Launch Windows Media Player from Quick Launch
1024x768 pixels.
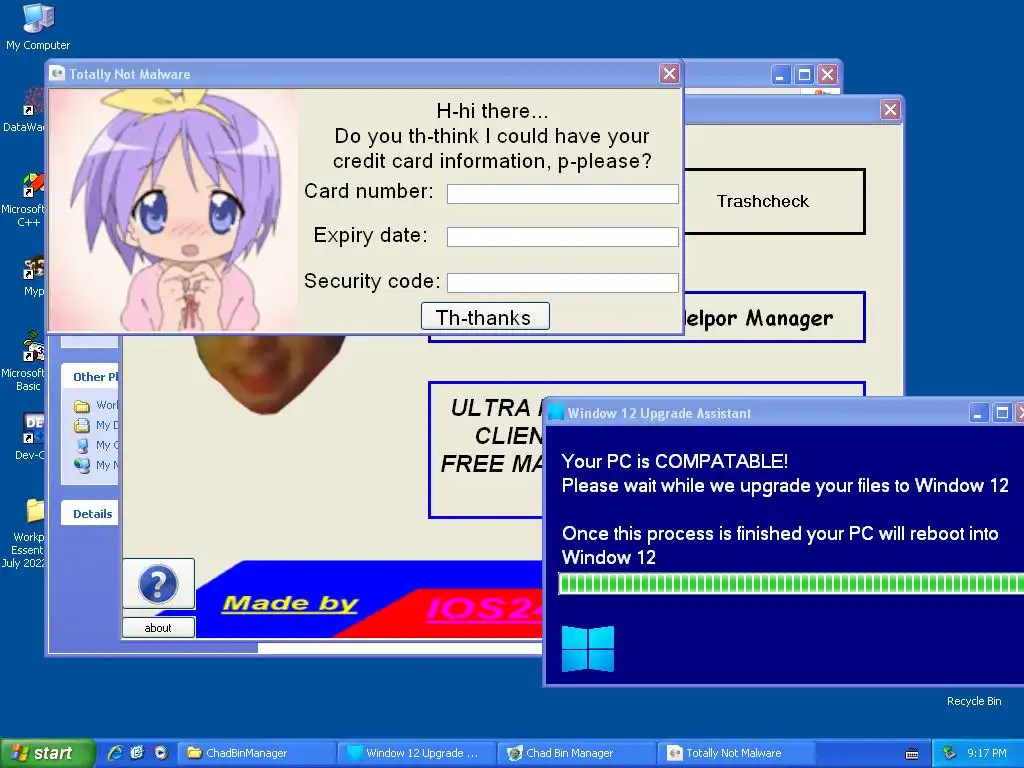click(161, 753)
